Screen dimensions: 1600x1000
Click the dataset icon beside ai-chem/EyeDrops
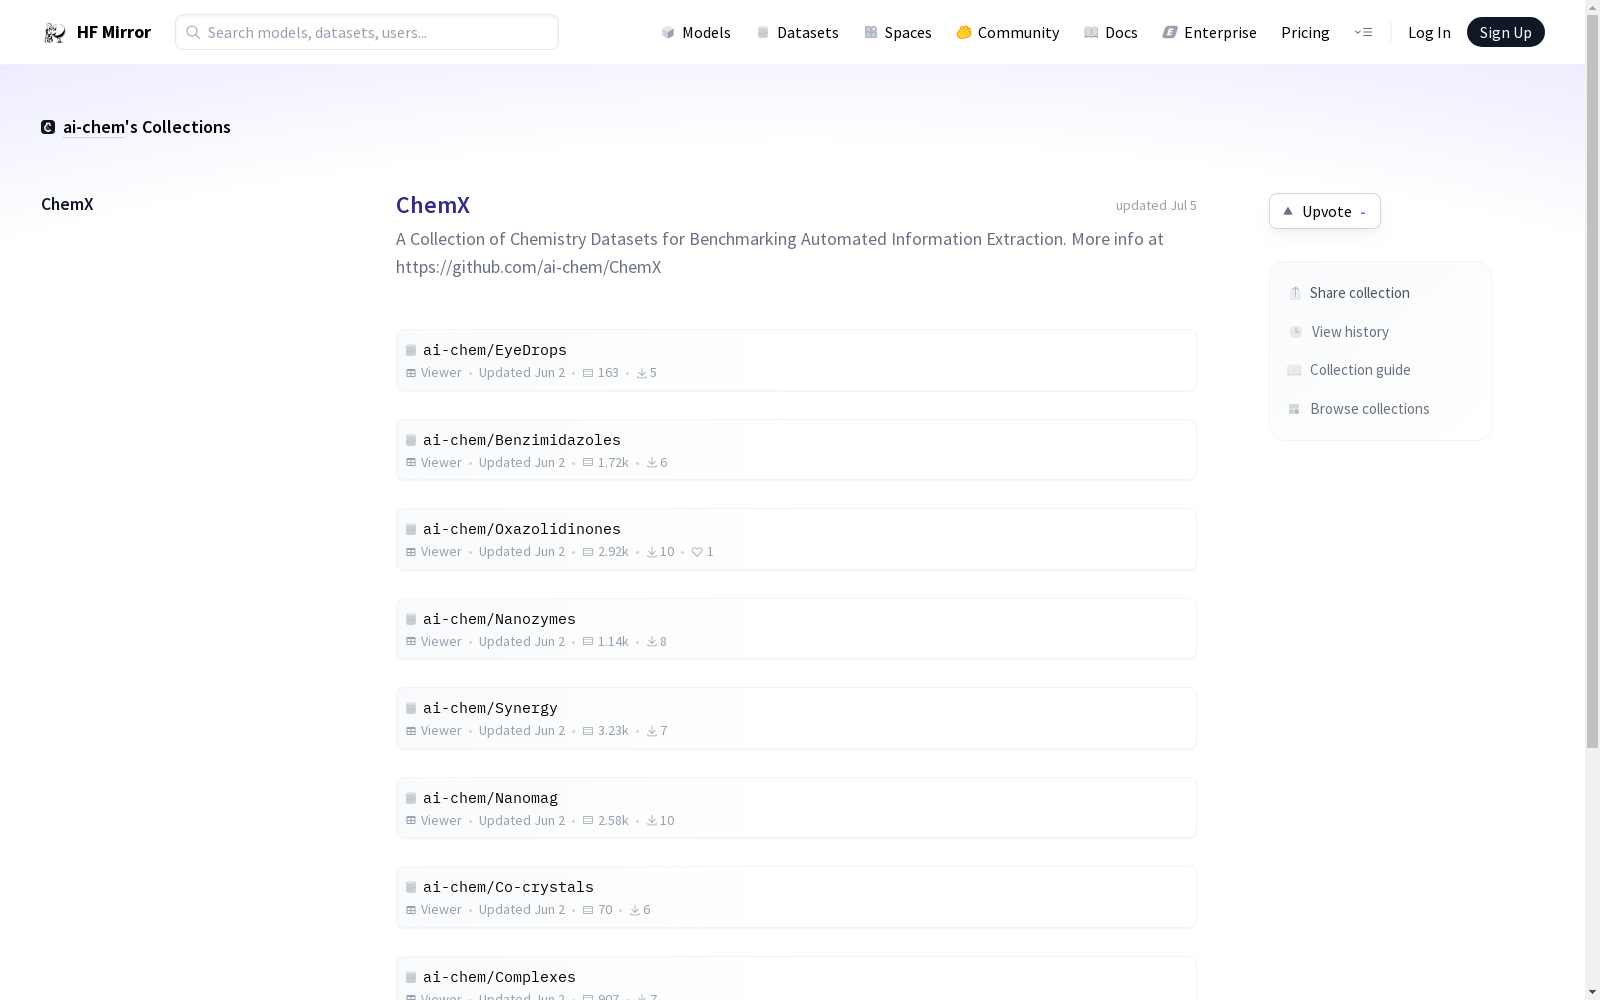click(411, 351)
